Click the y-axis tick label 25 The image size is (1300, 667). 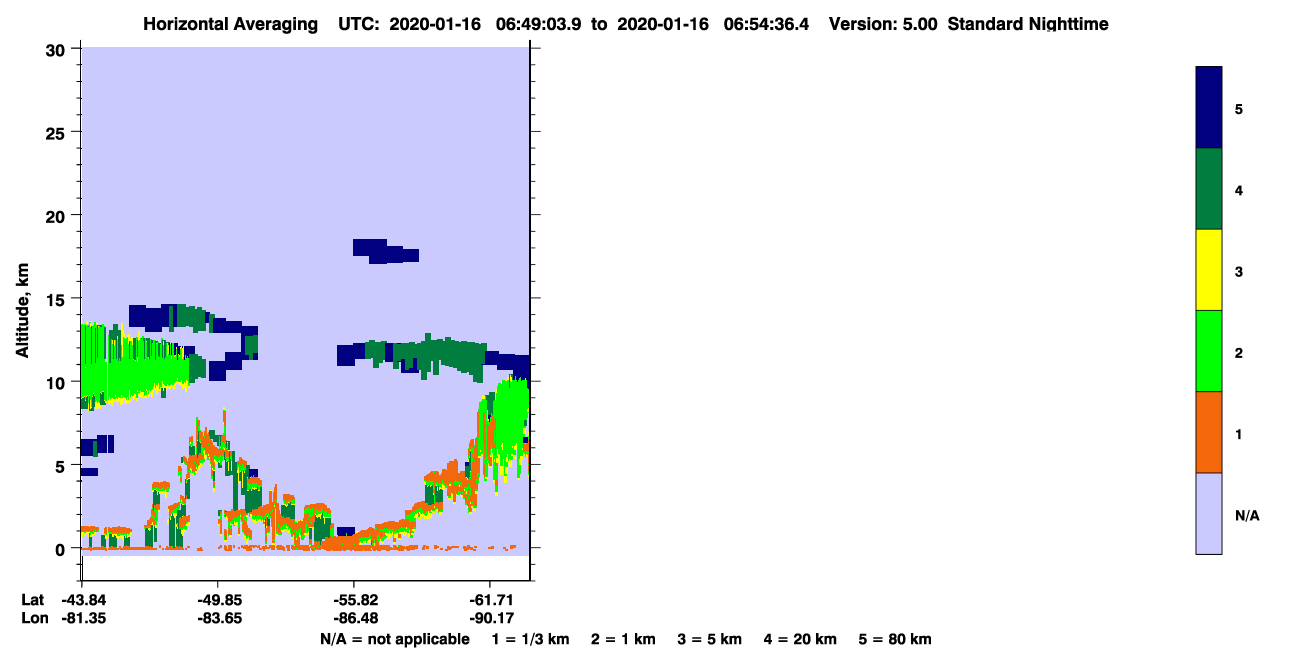(58, 132)
